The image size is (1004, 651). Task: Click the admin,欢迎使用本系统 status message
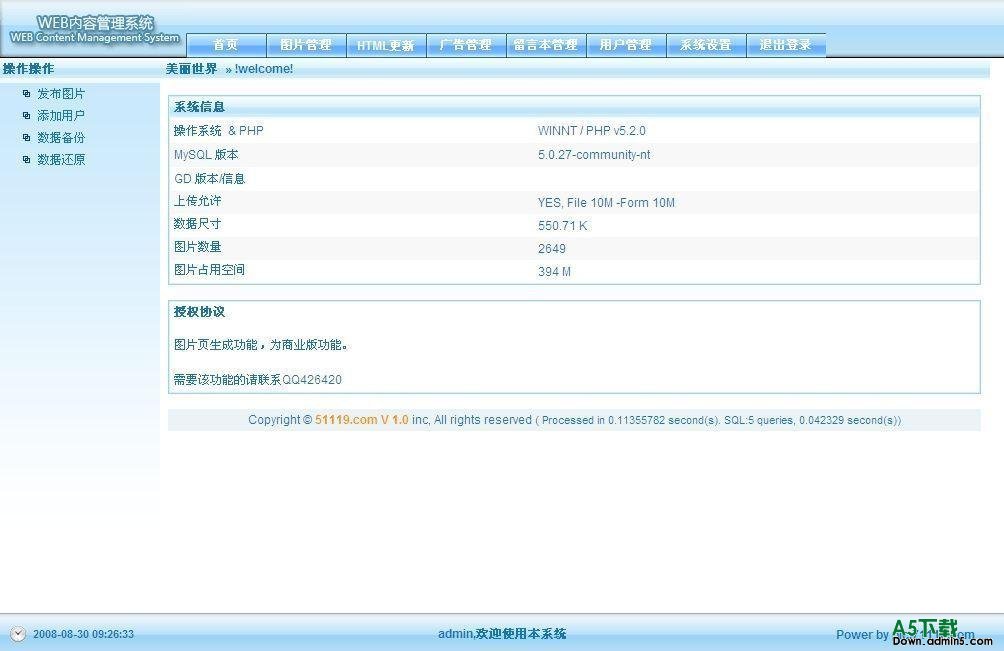coord(502,634)
